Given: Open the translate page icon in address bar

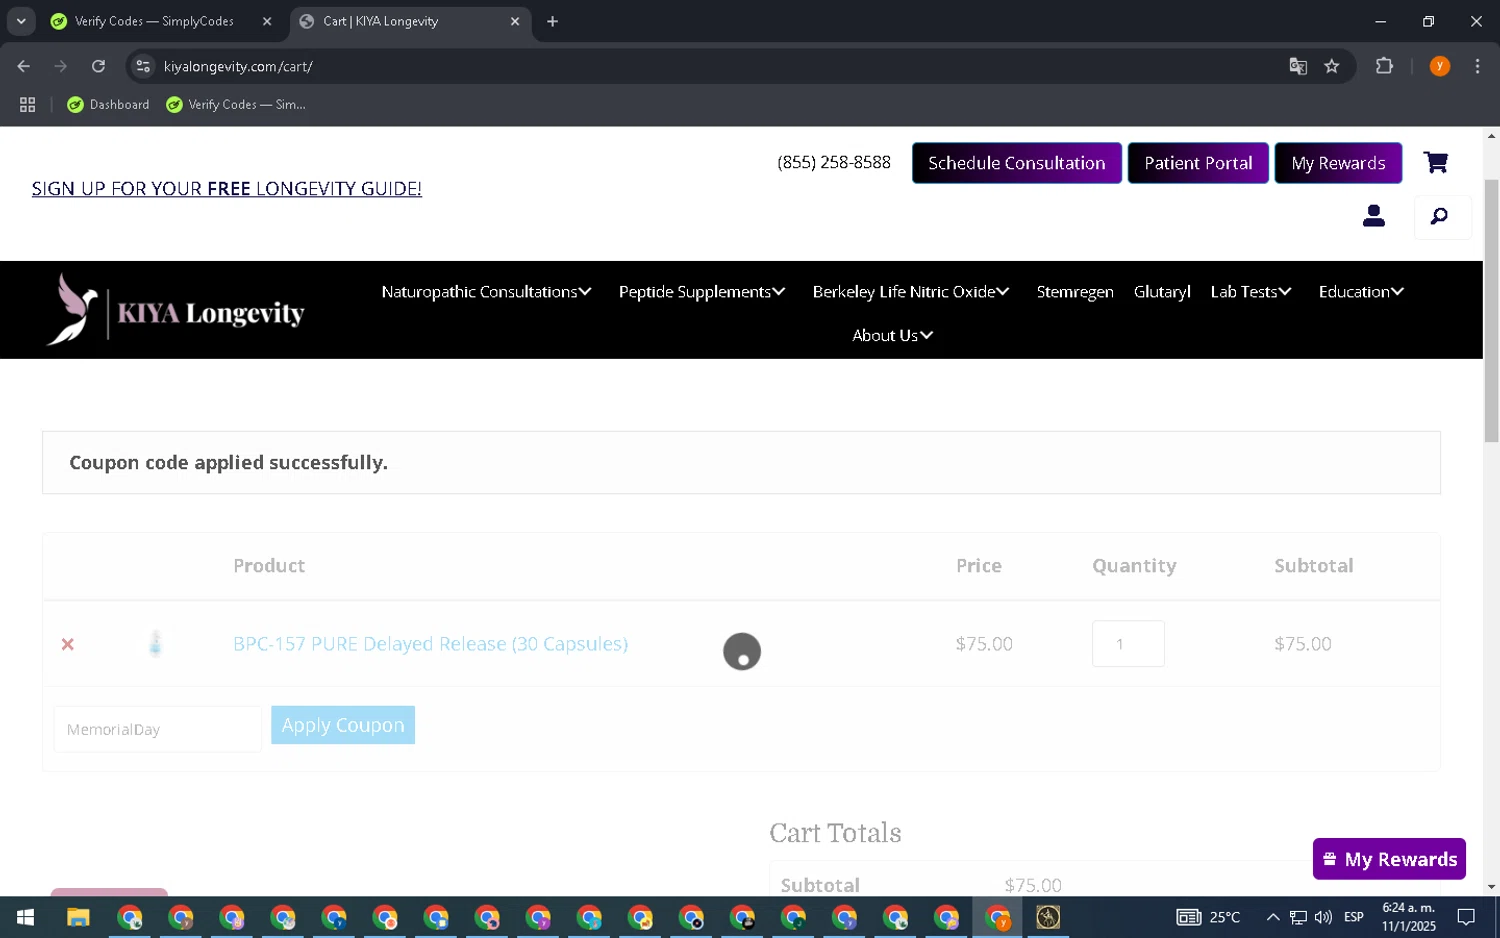Looking at the screenshot, I should (x=1298, y=66).
